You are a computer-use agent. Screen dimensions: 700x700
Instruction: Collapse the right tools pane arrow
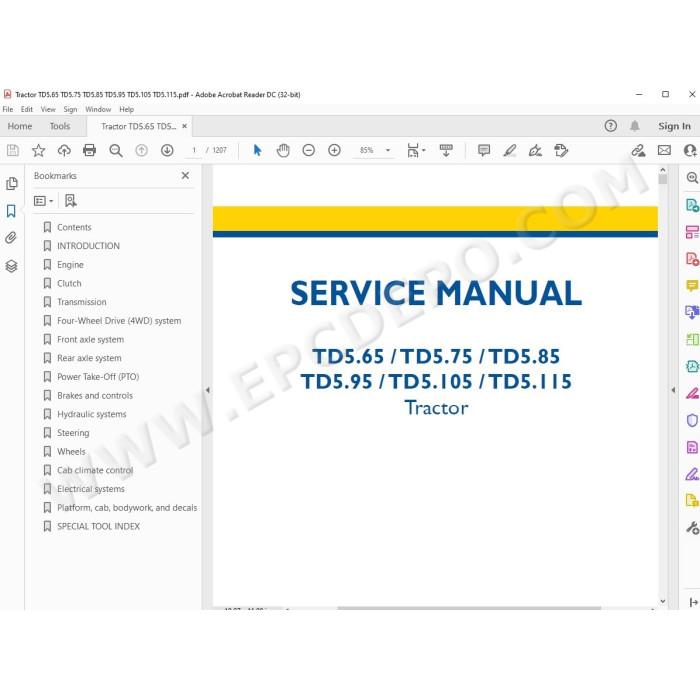[673, 390]
